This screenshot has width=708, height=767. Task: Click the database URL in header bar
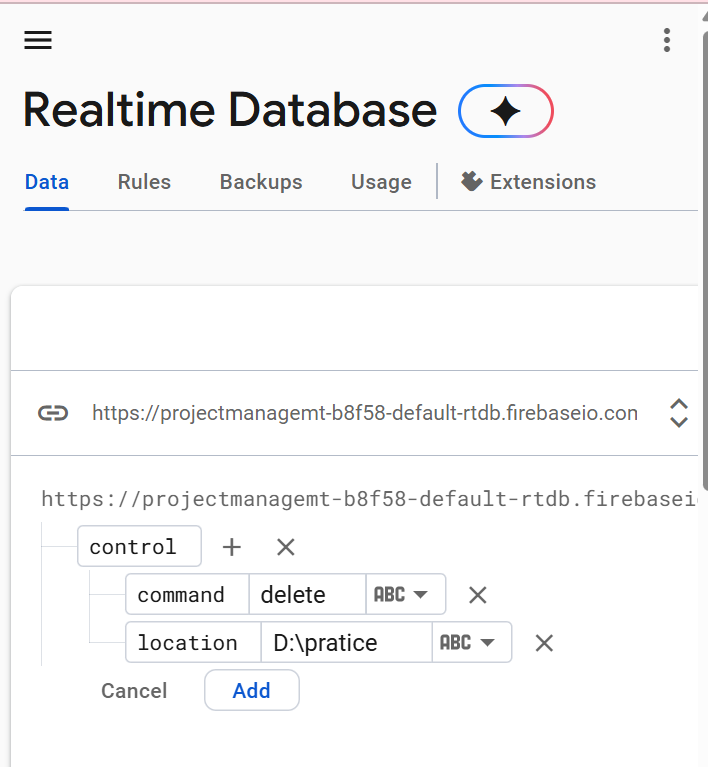(x=365, y=413)
